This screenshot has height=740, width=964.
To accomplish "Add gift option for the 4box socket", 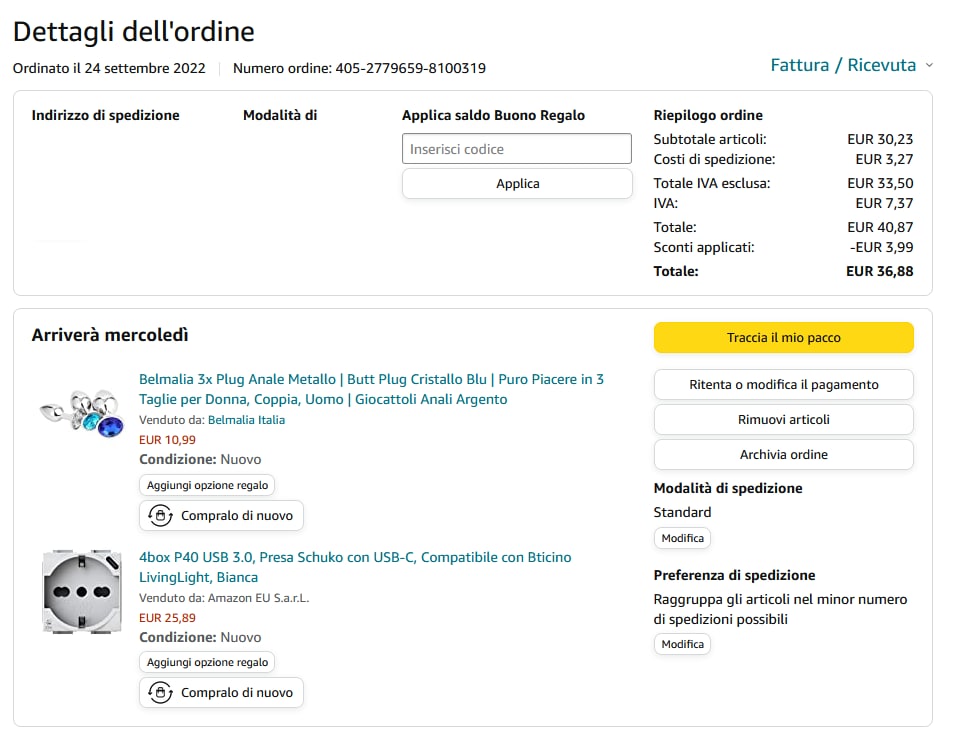I will point(207,662).
